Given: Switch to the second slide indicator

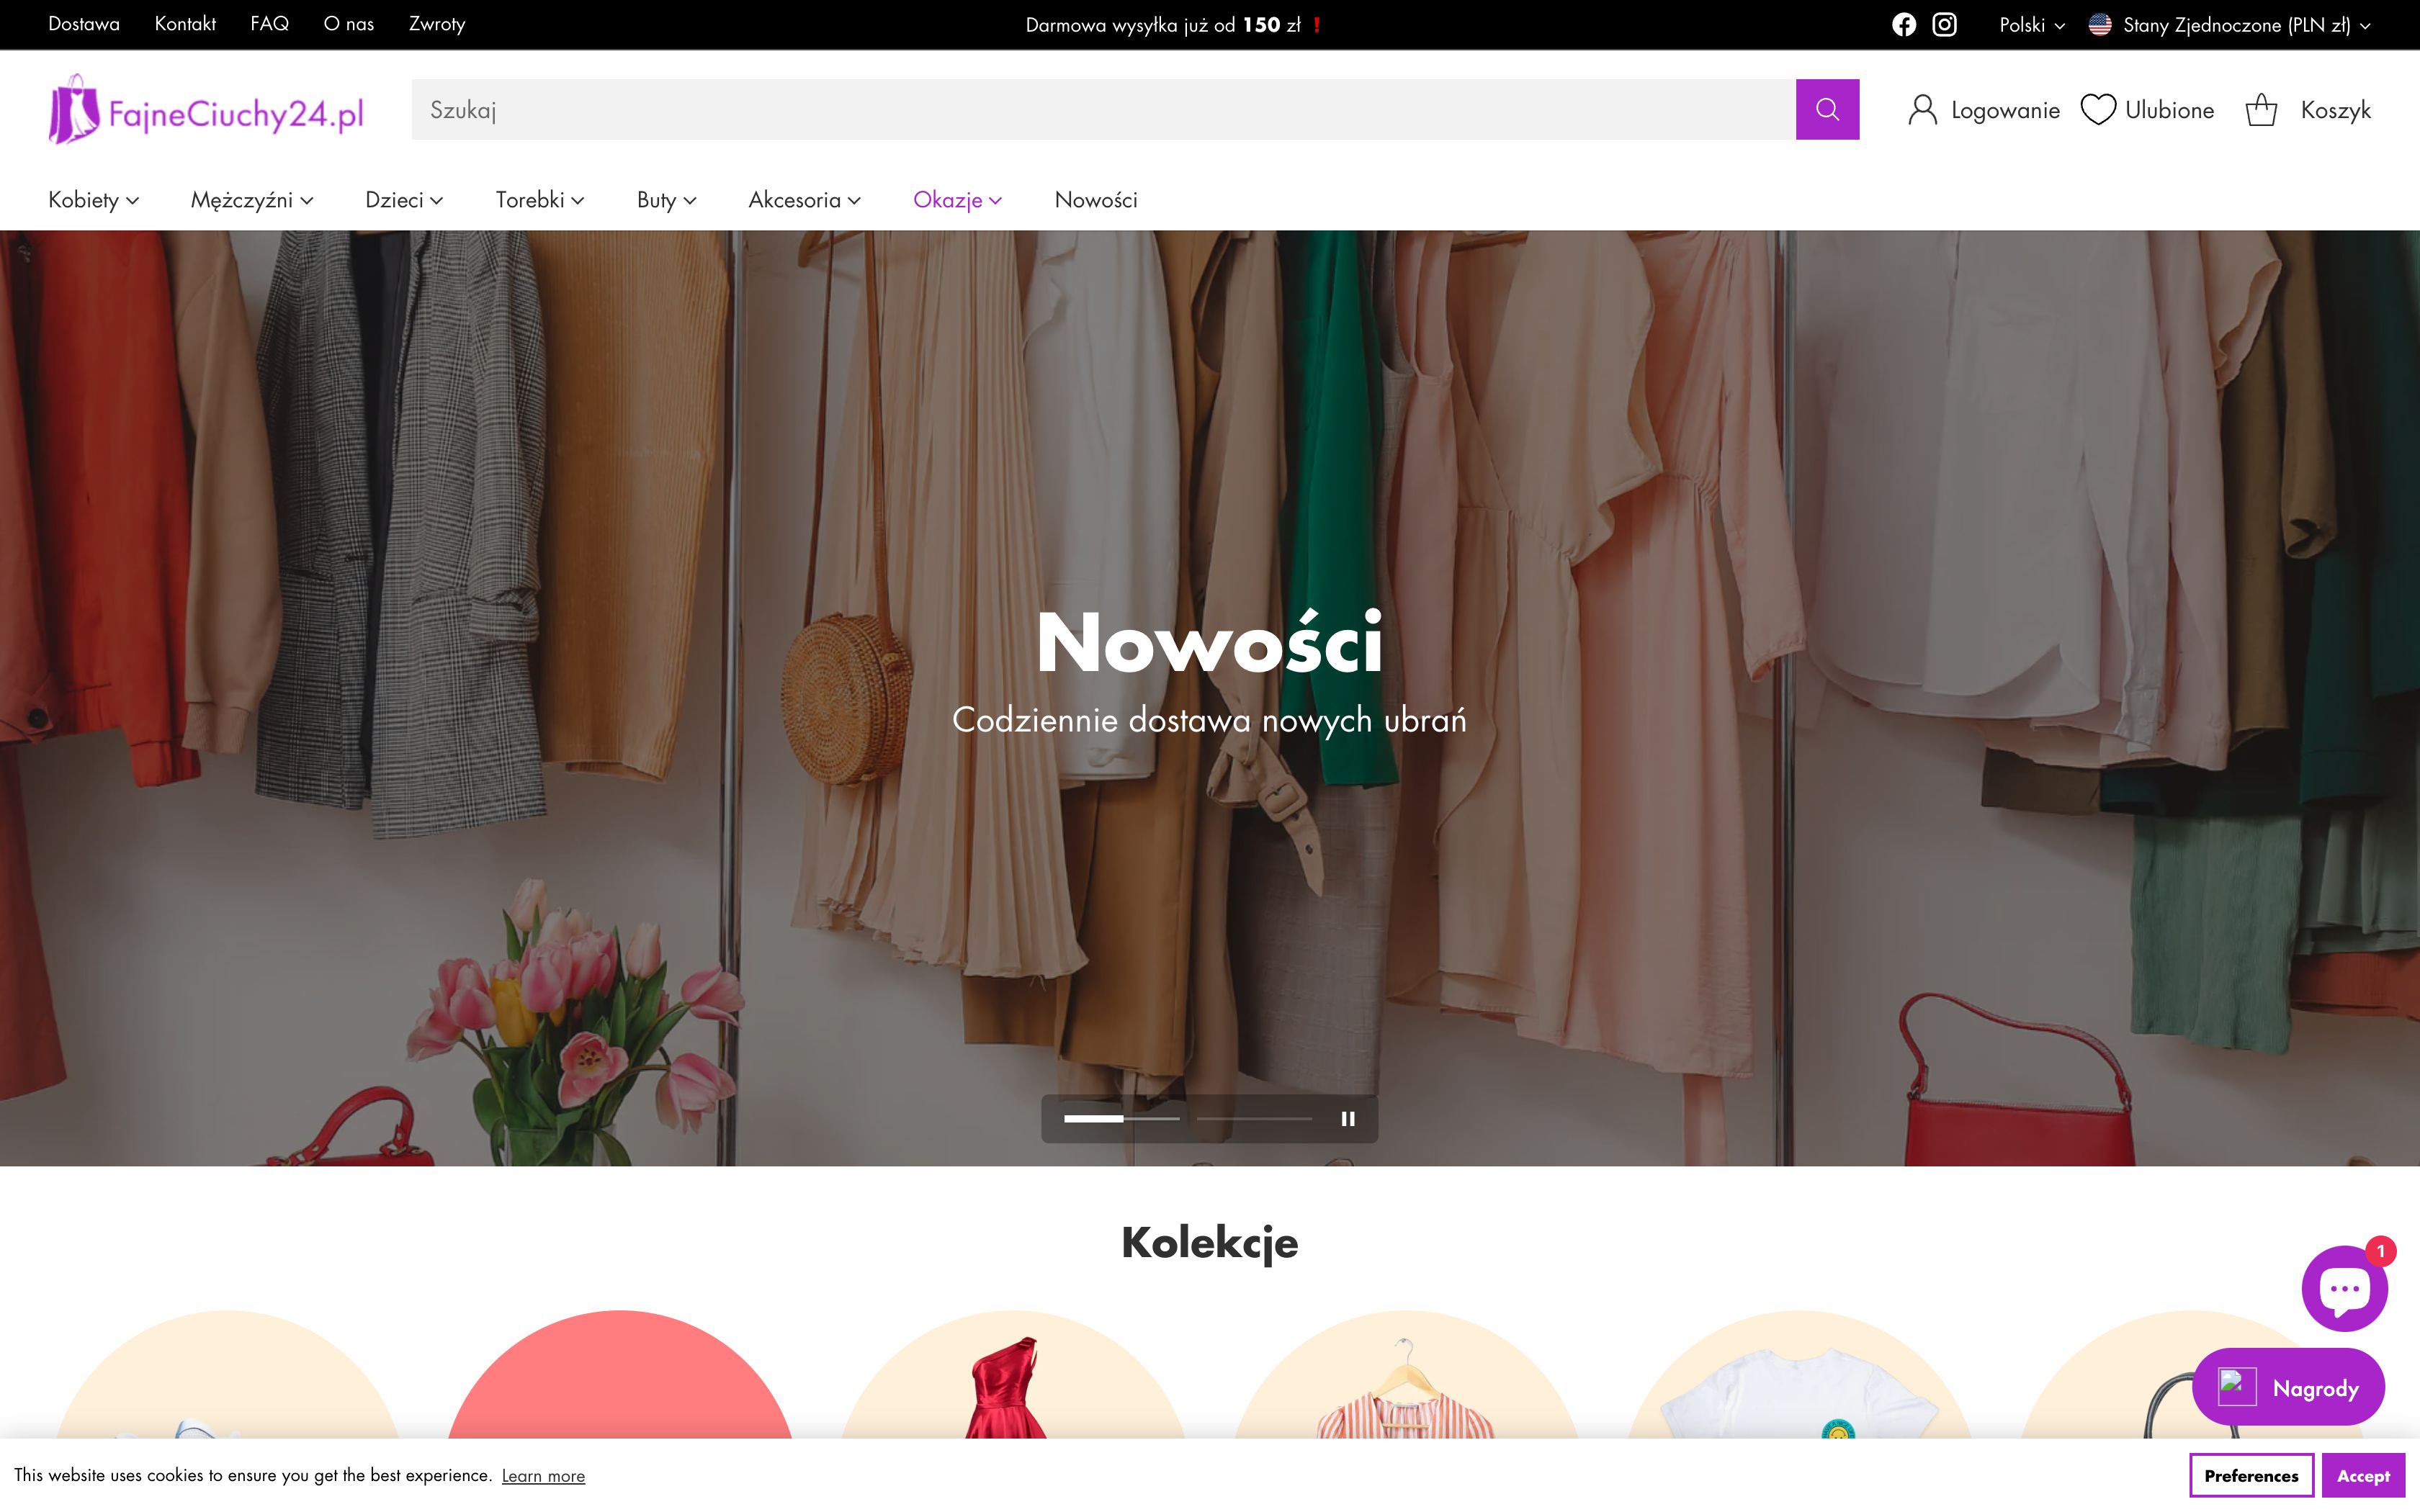Looking at the screenshot, I should [x=1254, y=1119].
